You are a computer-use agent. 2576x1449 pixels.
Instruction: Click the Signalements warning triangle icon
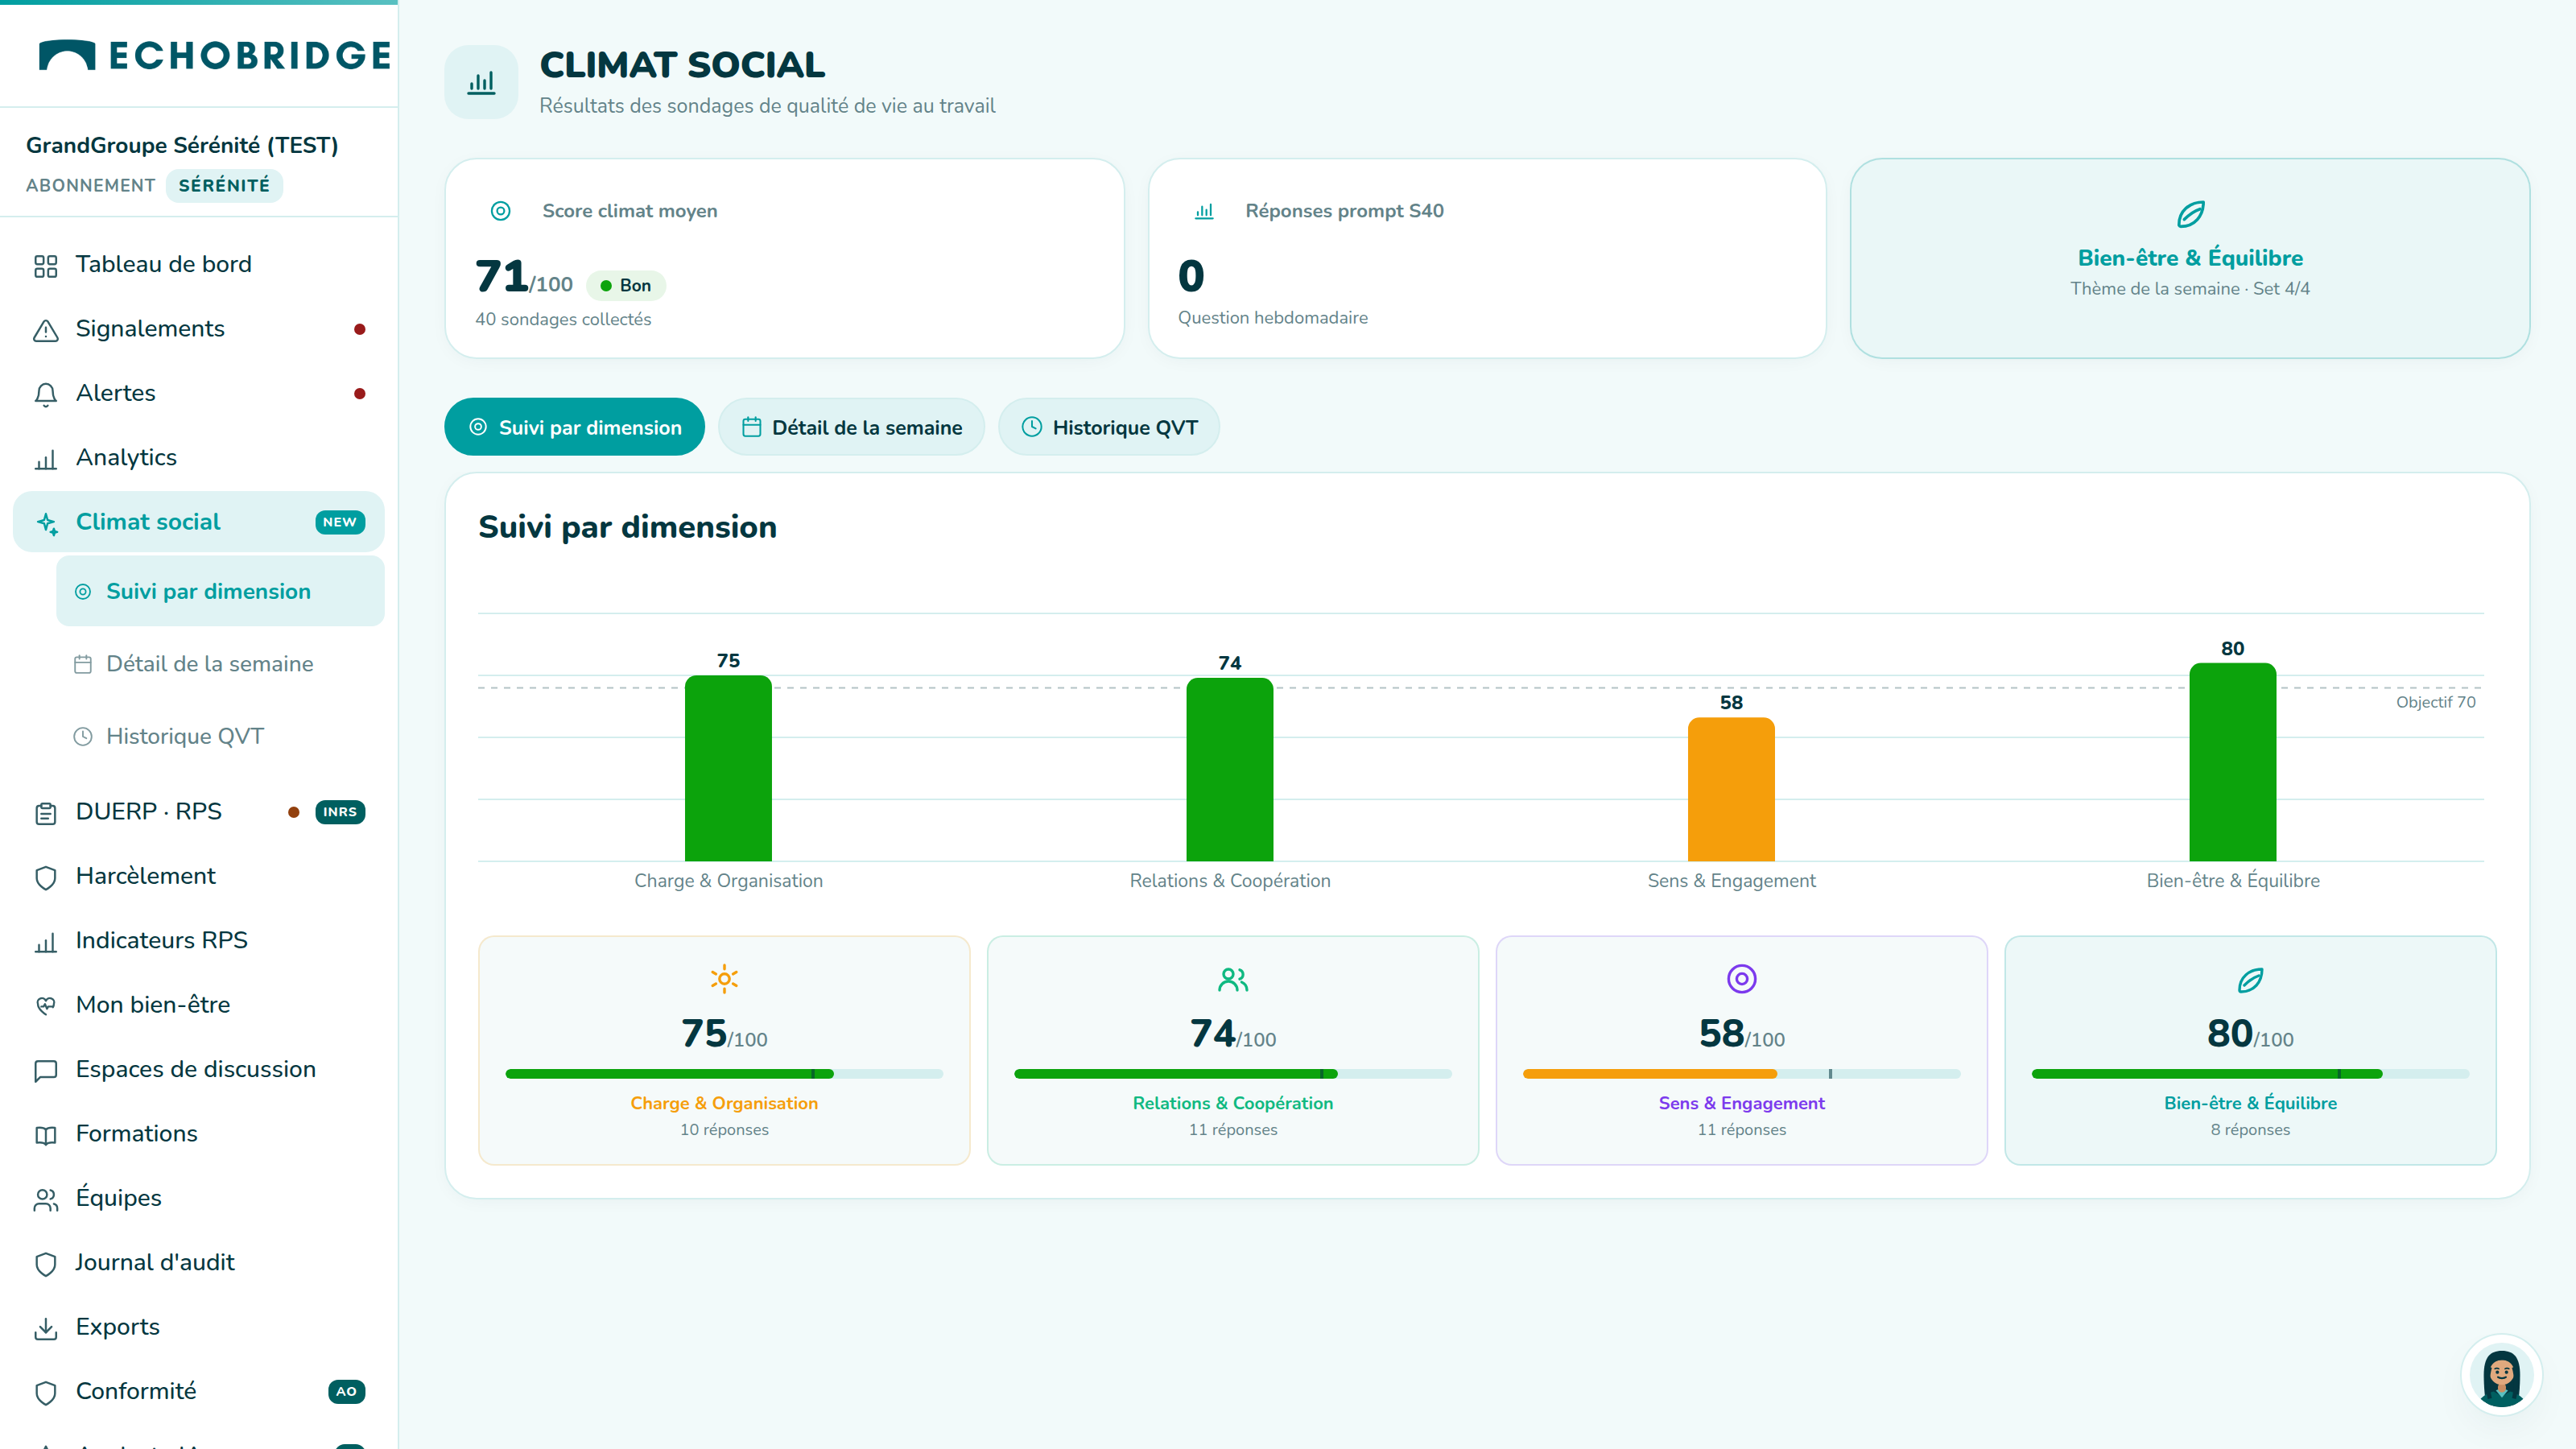(46, 330)
